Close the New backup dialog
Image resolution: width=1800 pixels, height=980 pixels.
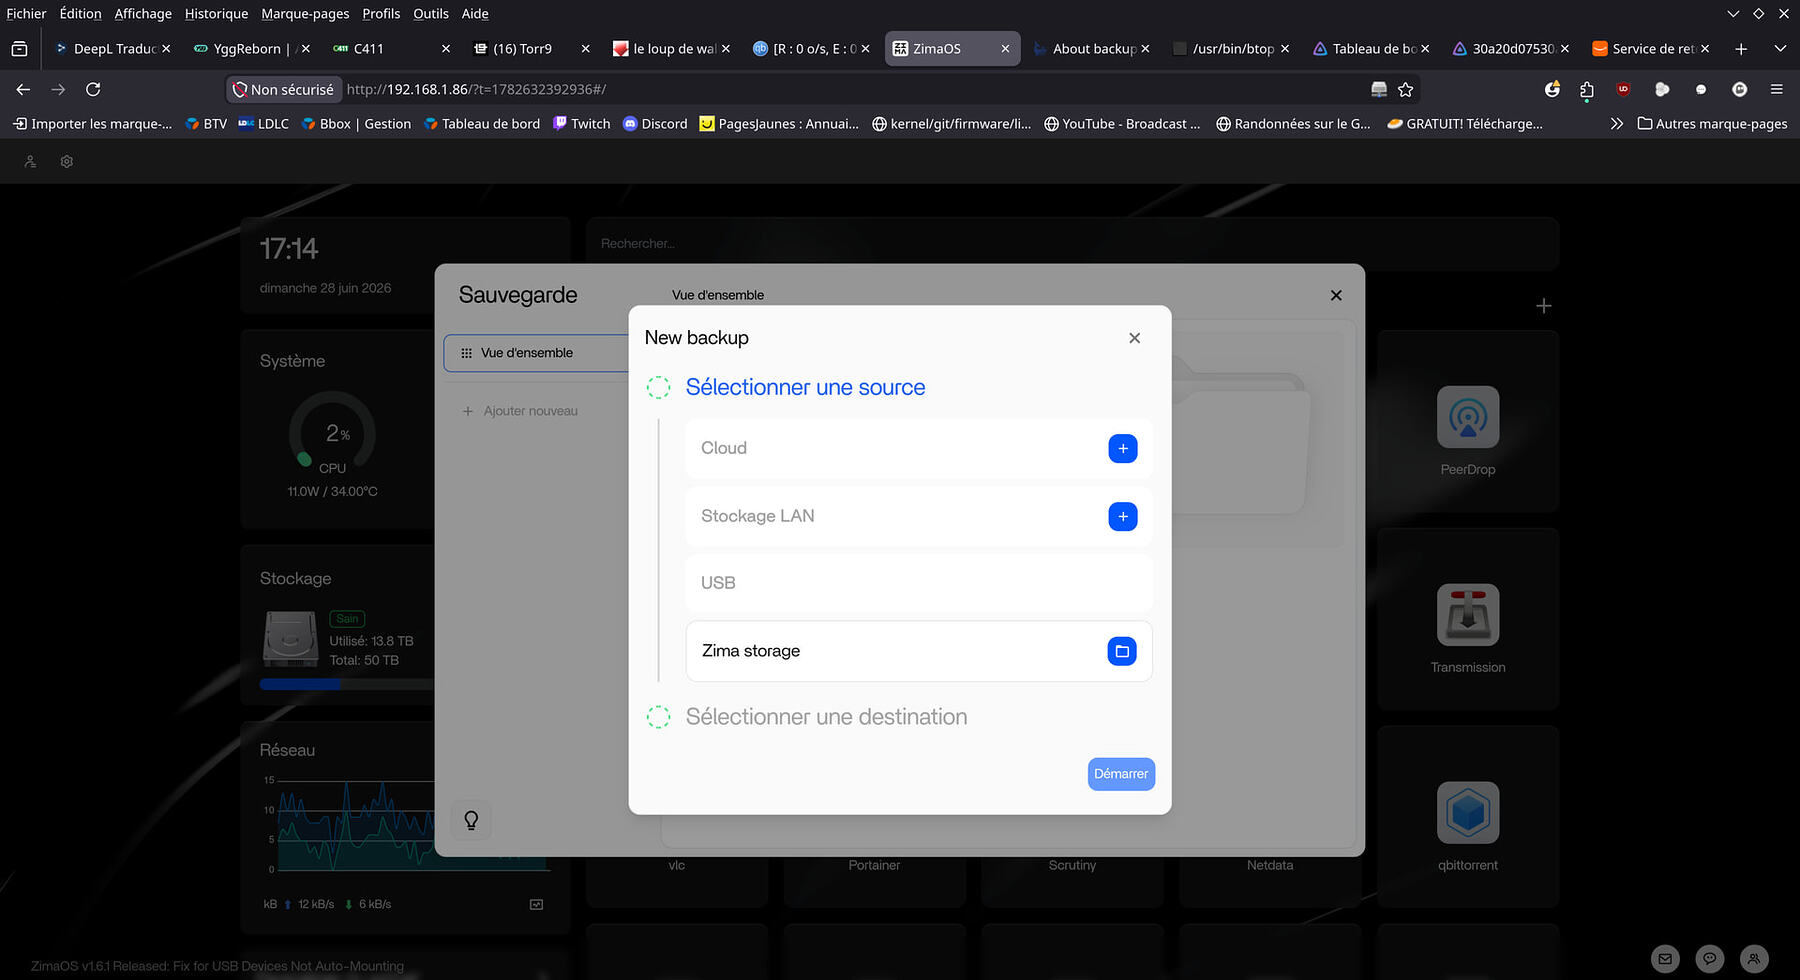[x=1134, y=338]
